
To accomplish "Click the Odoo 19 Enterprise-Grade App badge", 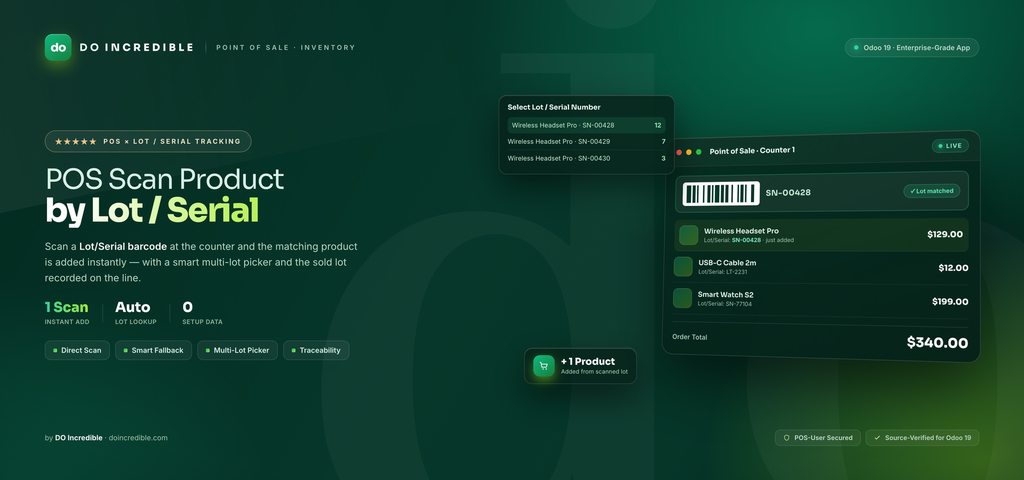I will [x=912, y=48].
